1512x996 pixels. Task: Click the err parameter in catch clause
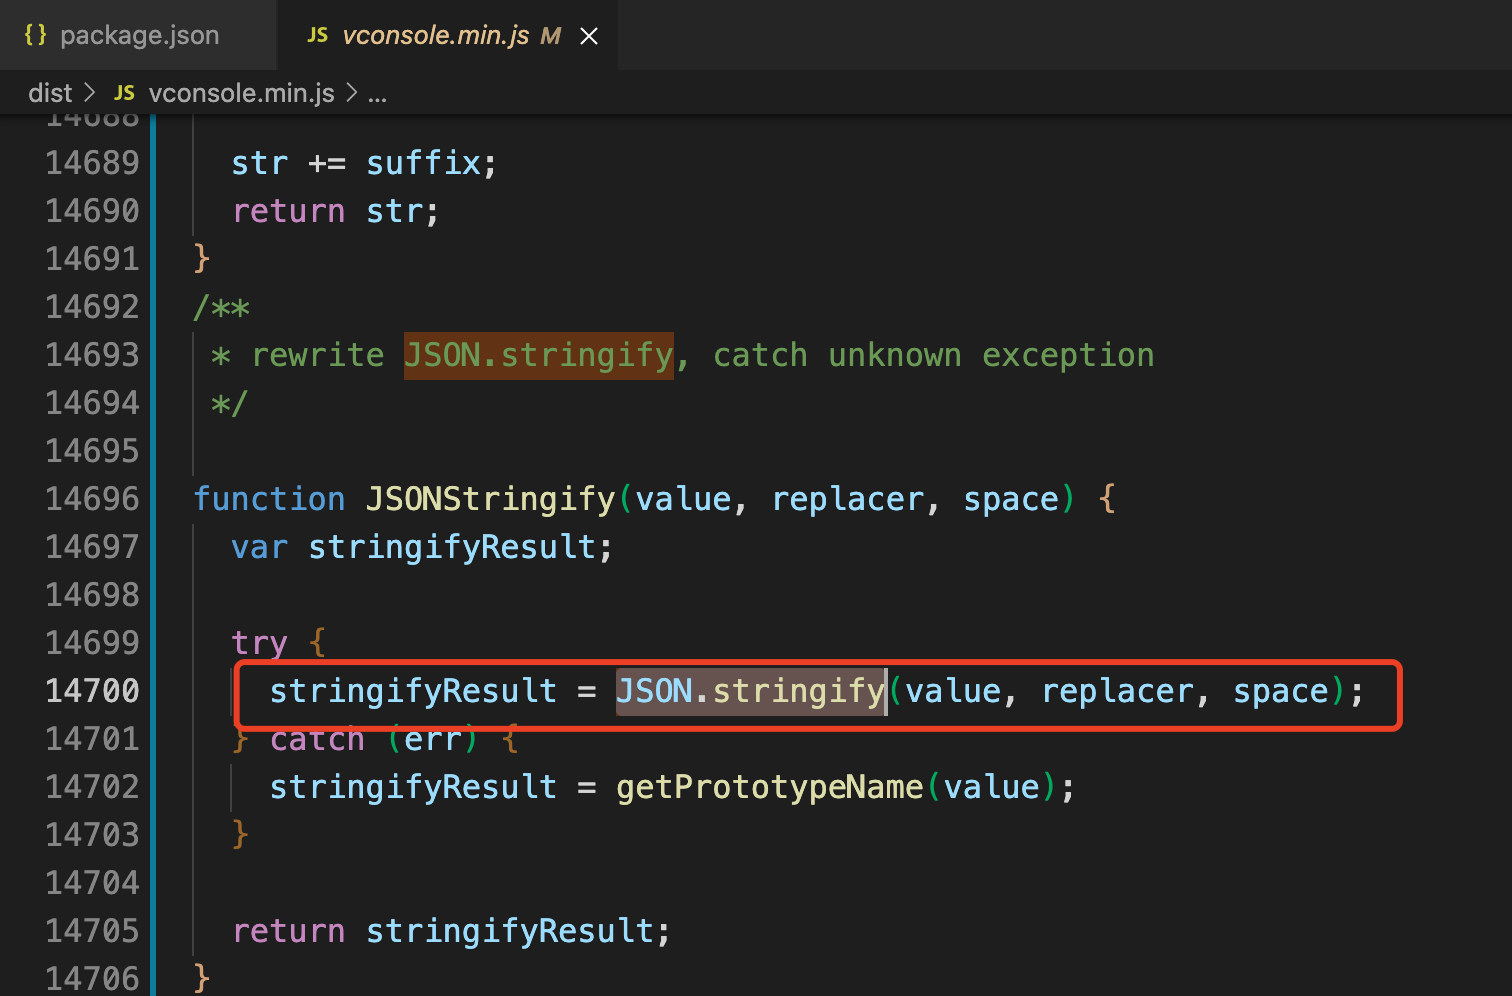pyautogui.click(x=433, y=739)
